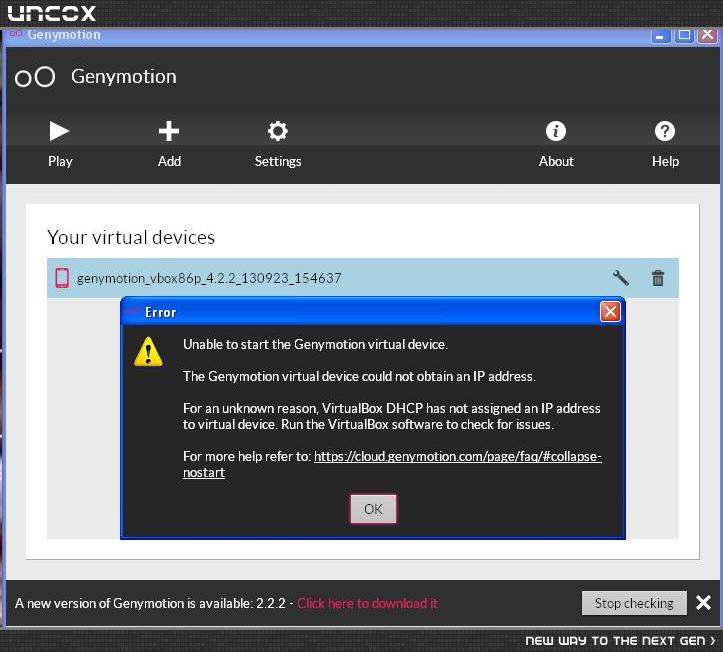Click wrench icon to configure virtual device

[621, 278]
